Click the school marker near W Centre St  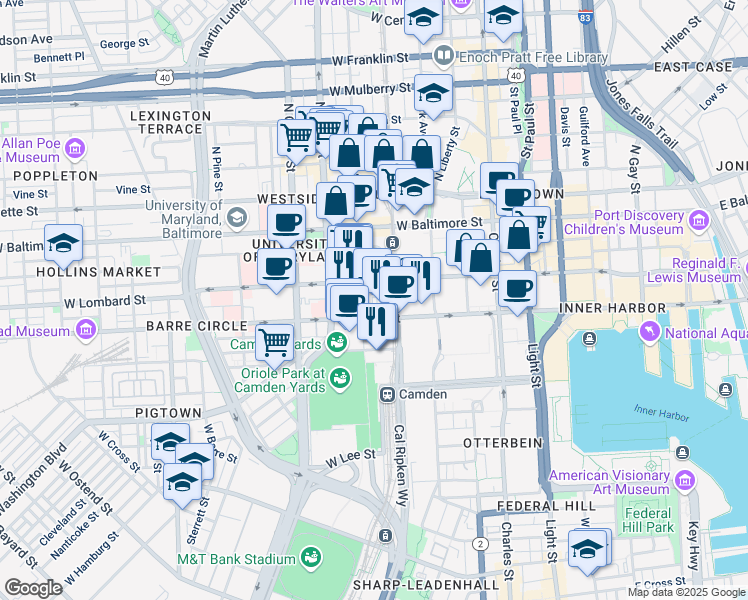424,20
